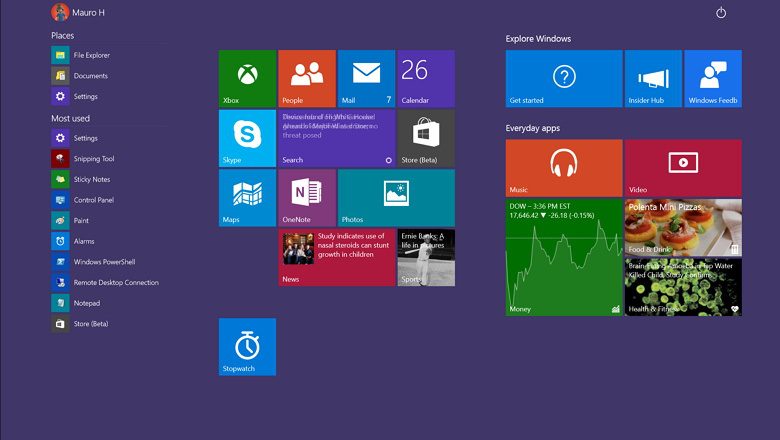Screen dimensions: 780x440
Task: Click the Most used heading
Action: tap(71, 118)
